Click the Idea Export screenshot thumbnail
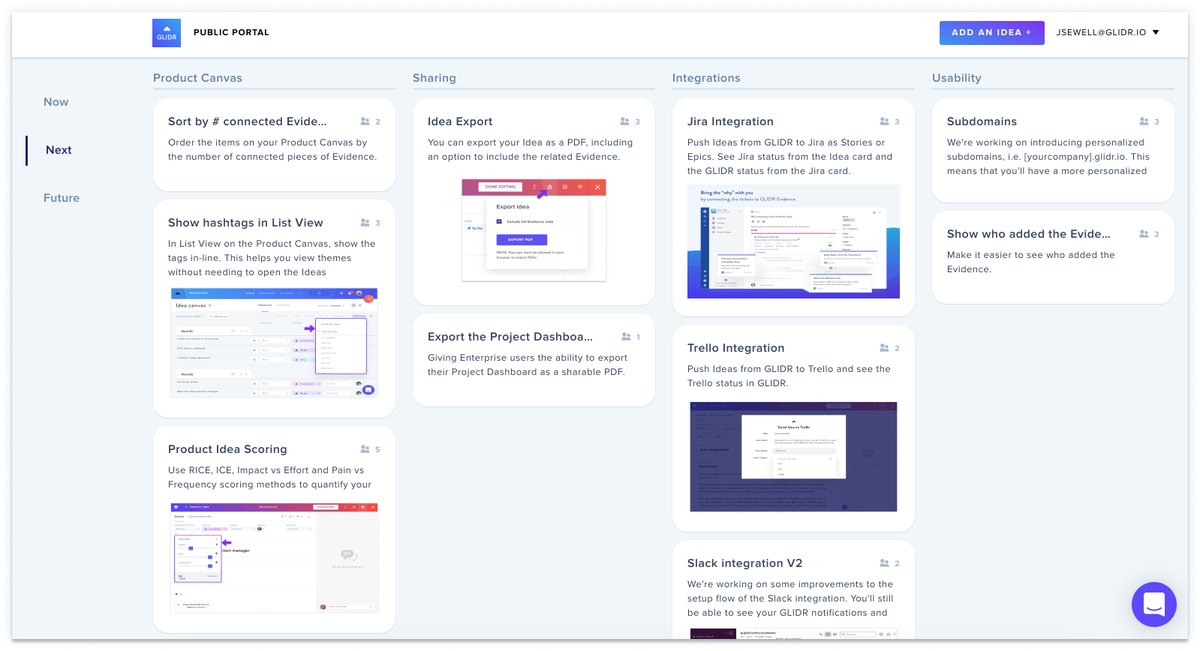1200x651 pixels. tap(534, 230)
